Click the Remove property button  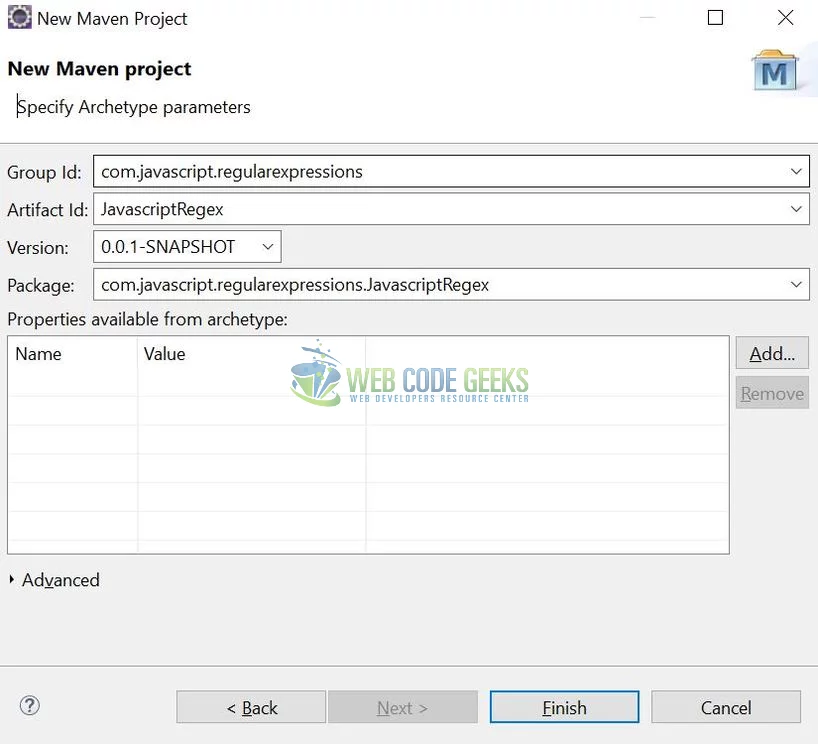771,394
